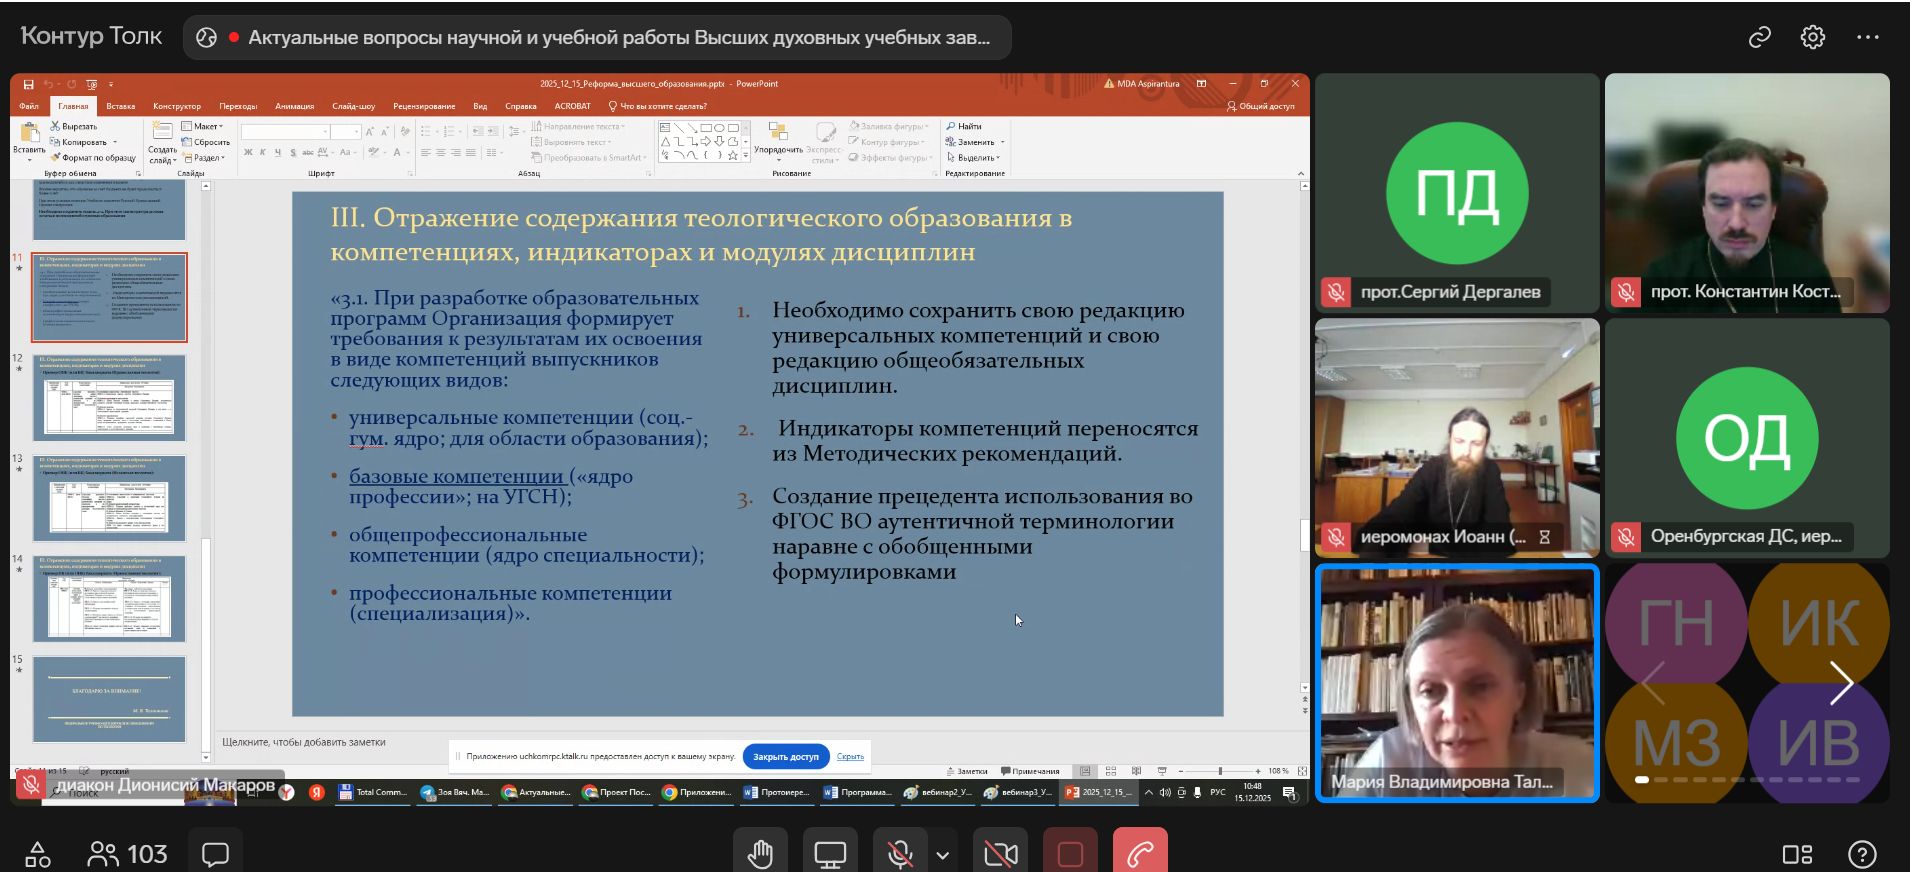
Task: Unmute the microphone
Action: click(x=899, y=854)
